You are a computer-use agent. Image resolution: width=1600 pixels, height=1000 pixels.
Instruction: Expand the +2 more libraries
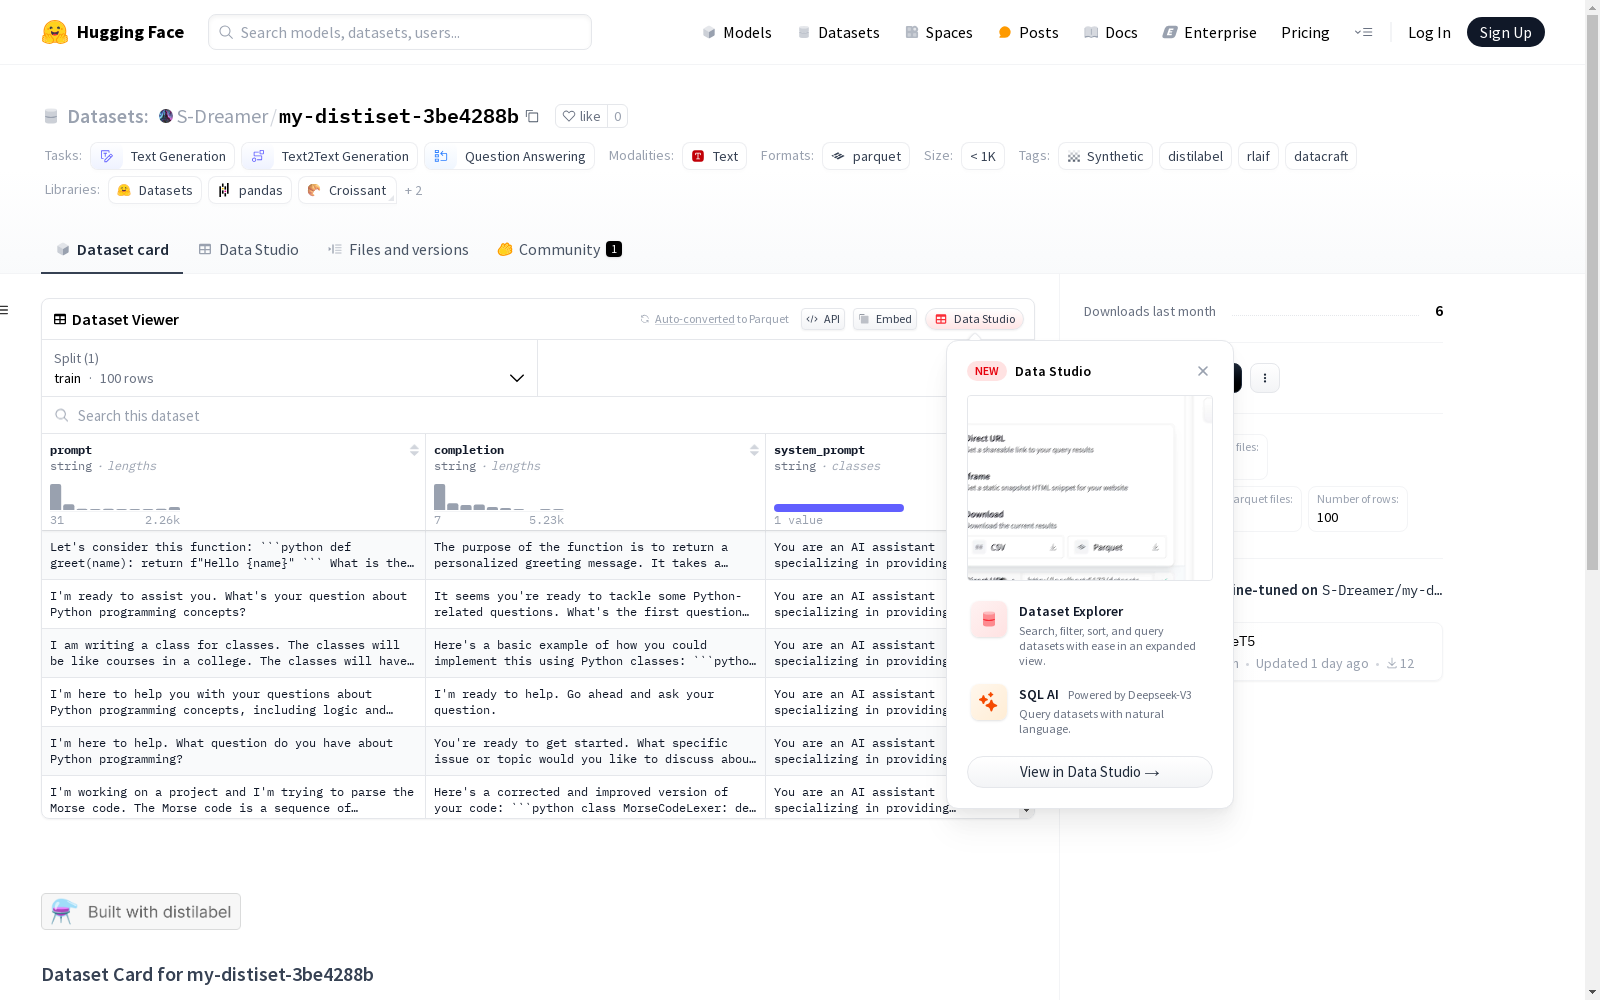tap(413, 190)
